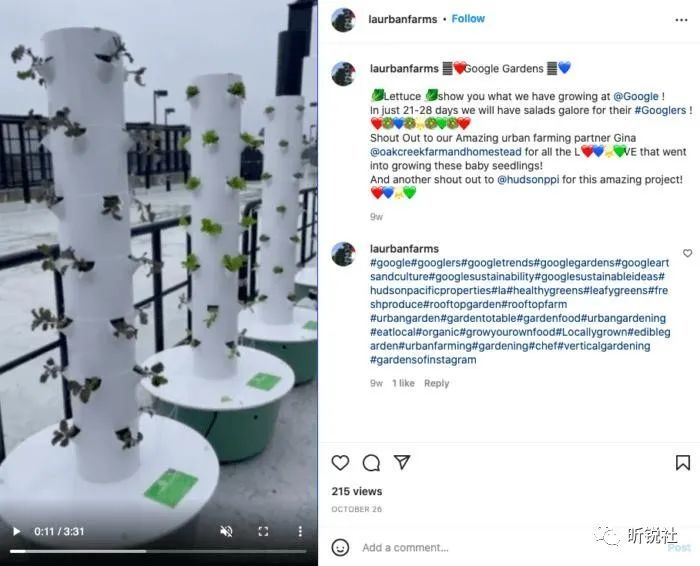Unmute the video sound
This screenshot has width=700, height=566.
[226, 531]
